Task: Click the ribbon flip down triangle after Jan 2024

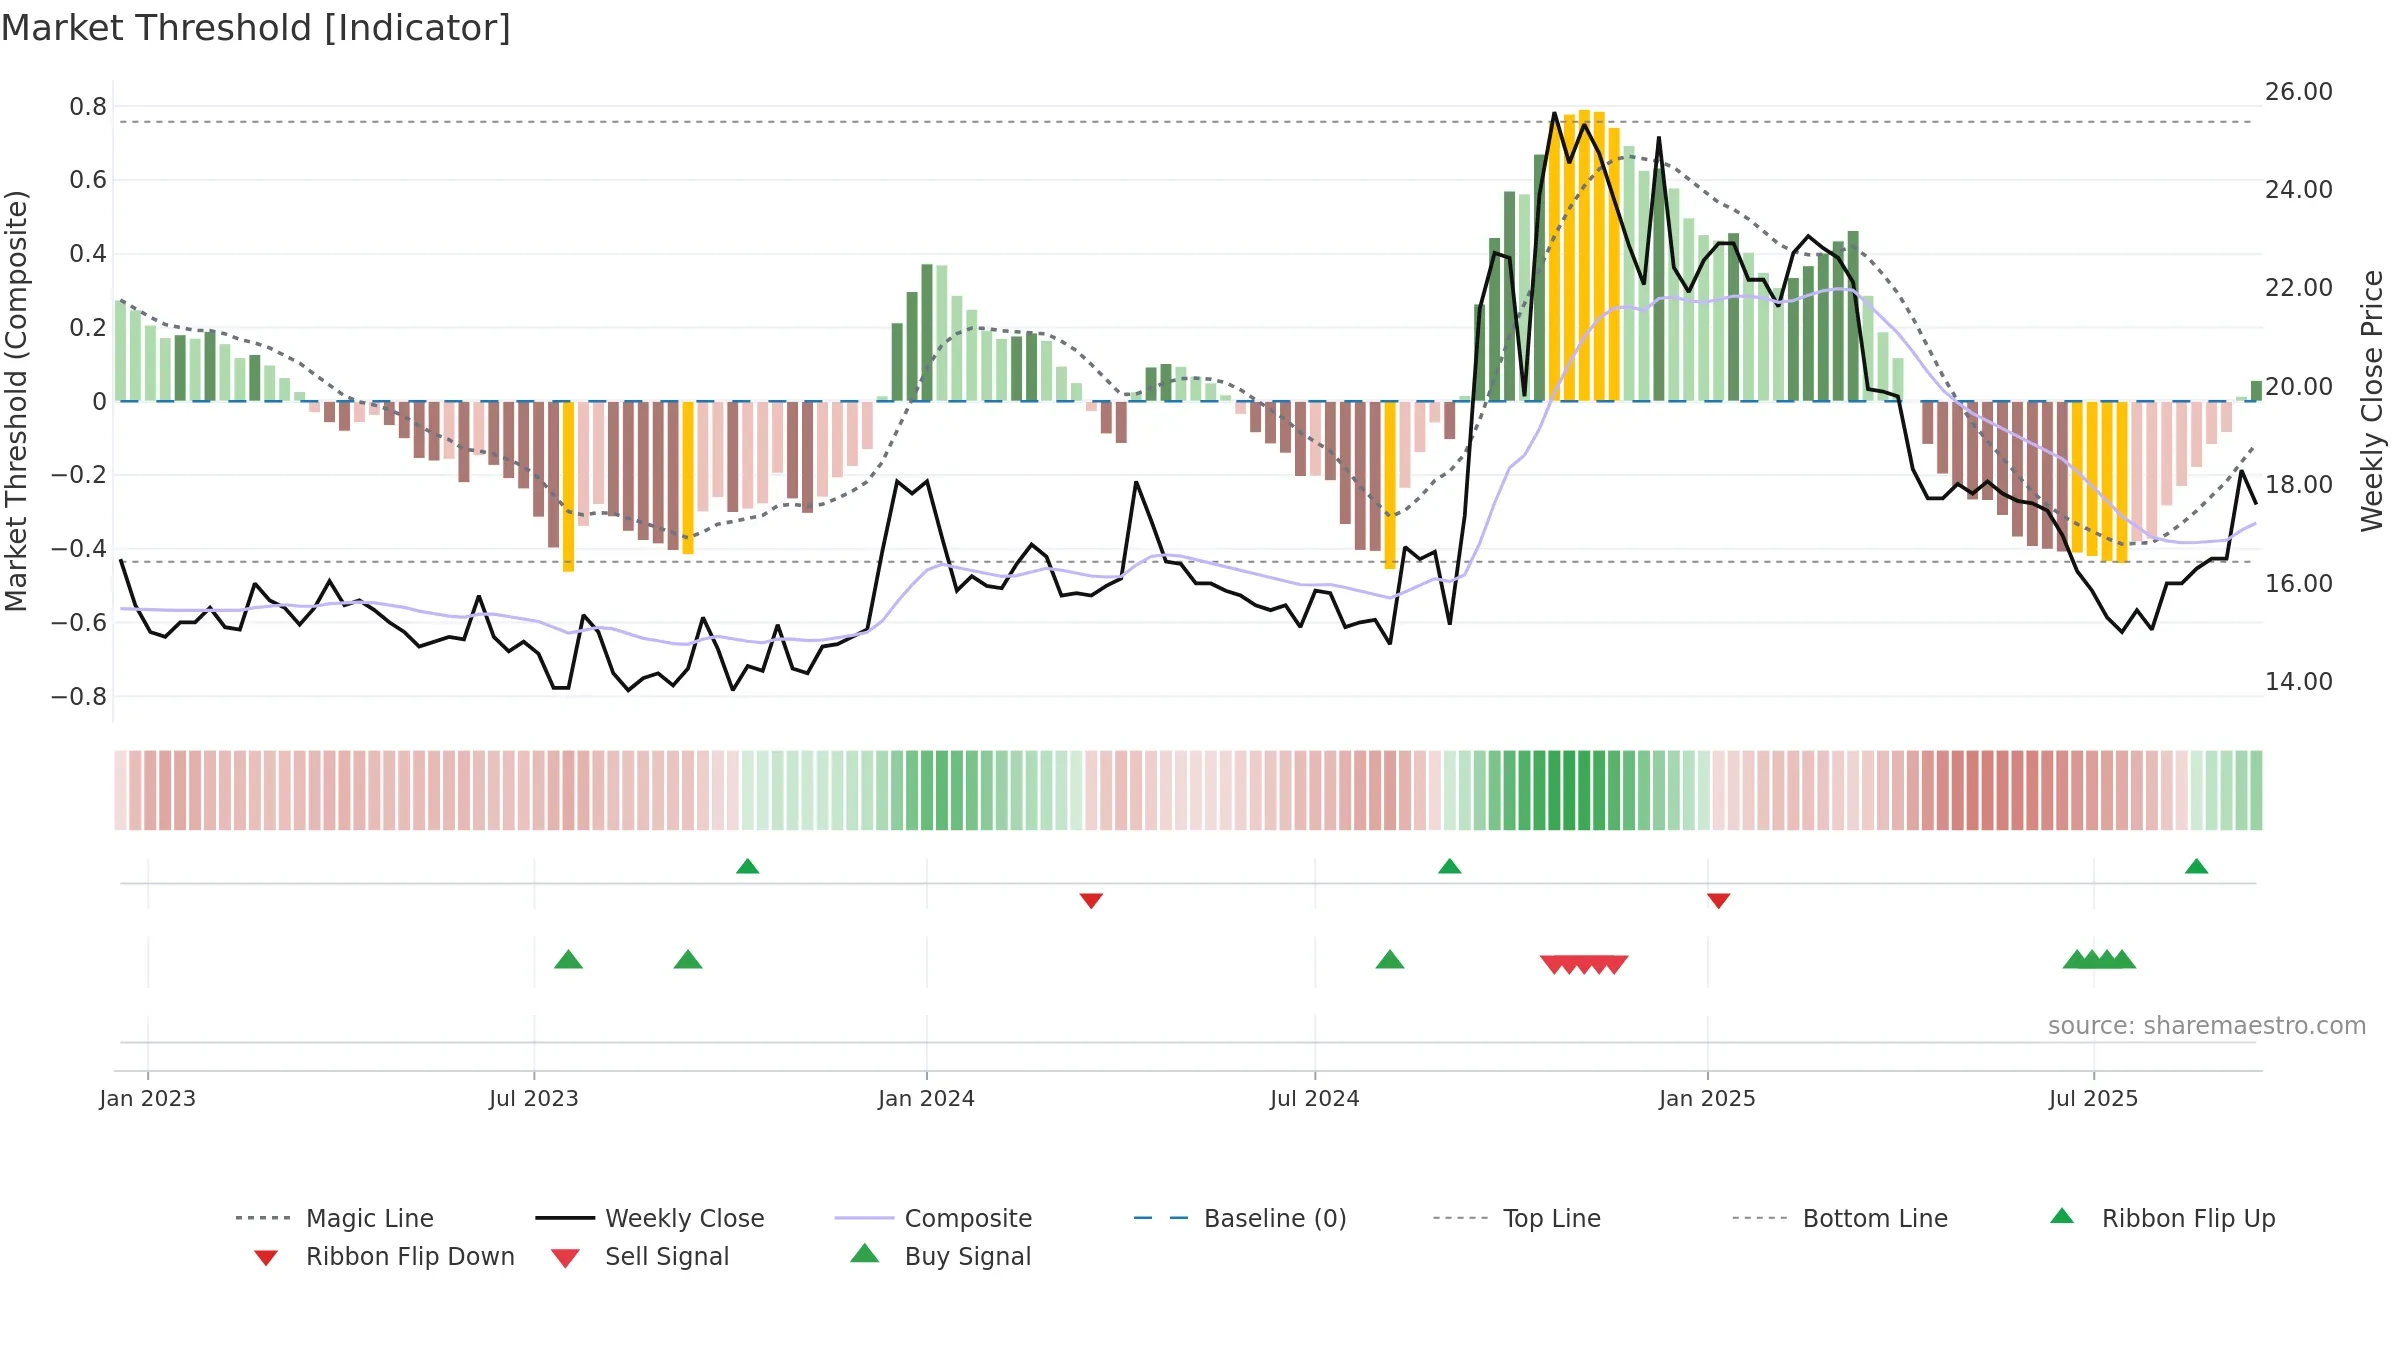Action: coord(1091,901)
